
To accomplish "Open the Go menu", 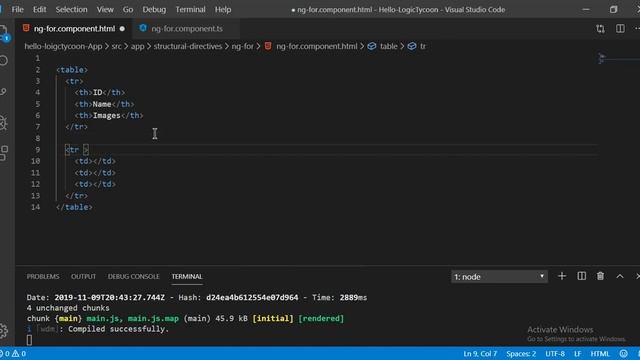I will coord(128,9).
